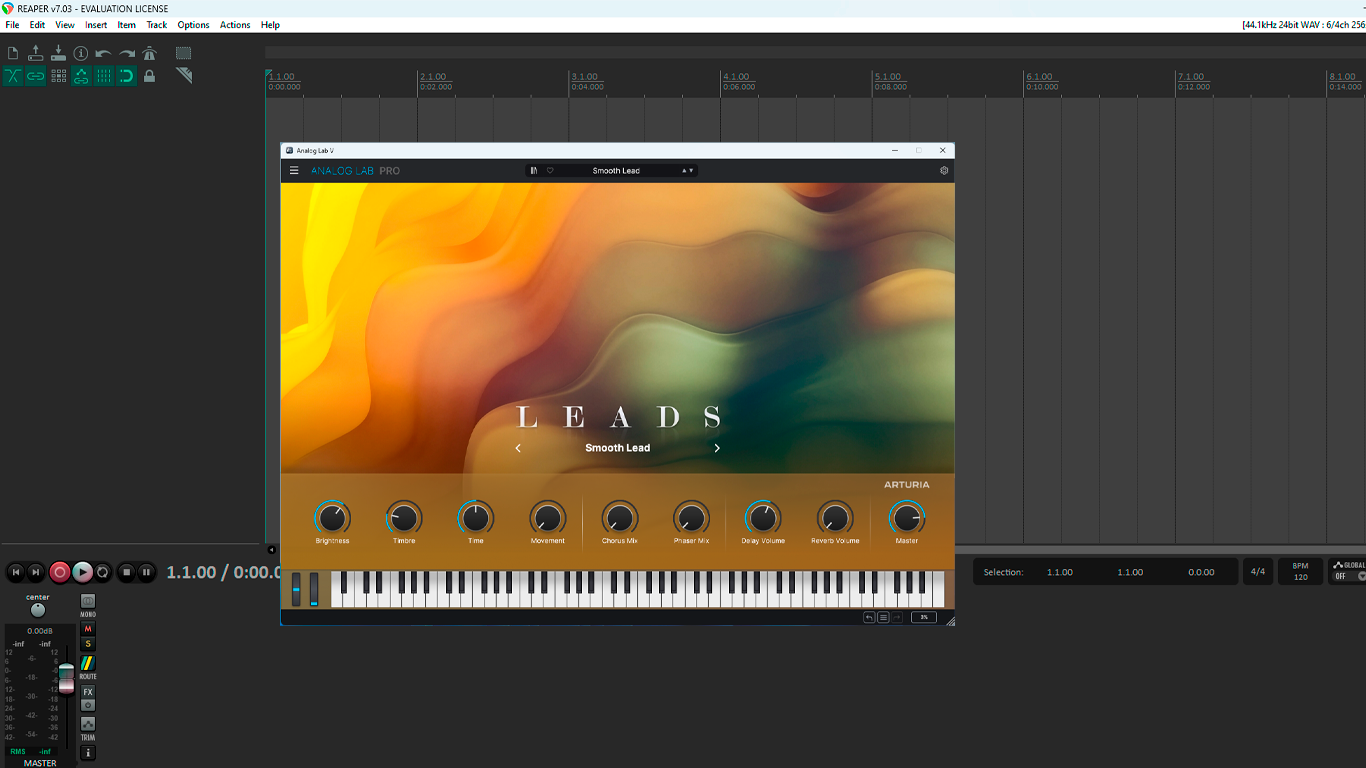1366x768 pixels.
Task: Open the Edit menu
Action: [x=37, y=25]
